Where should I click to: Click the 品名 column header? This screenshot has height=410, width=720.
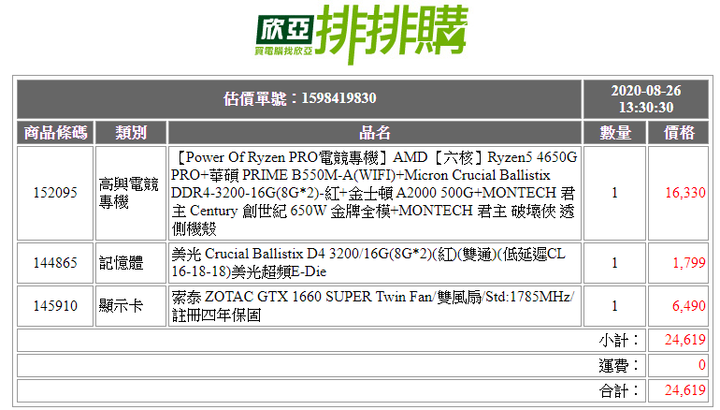[375, 133]
